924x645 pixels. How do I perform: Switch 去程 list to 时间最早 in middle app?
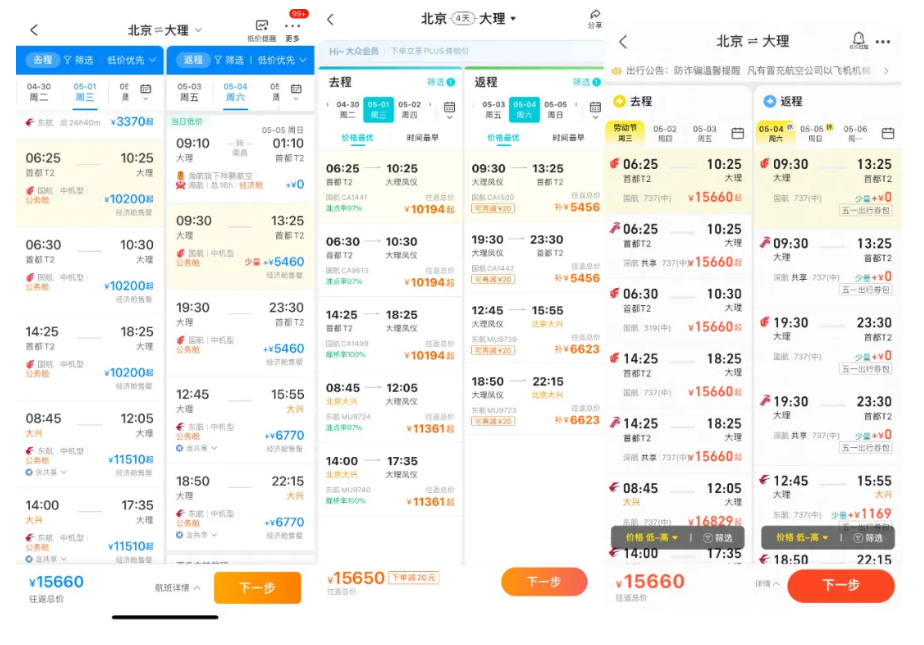(x=422, y=138)
